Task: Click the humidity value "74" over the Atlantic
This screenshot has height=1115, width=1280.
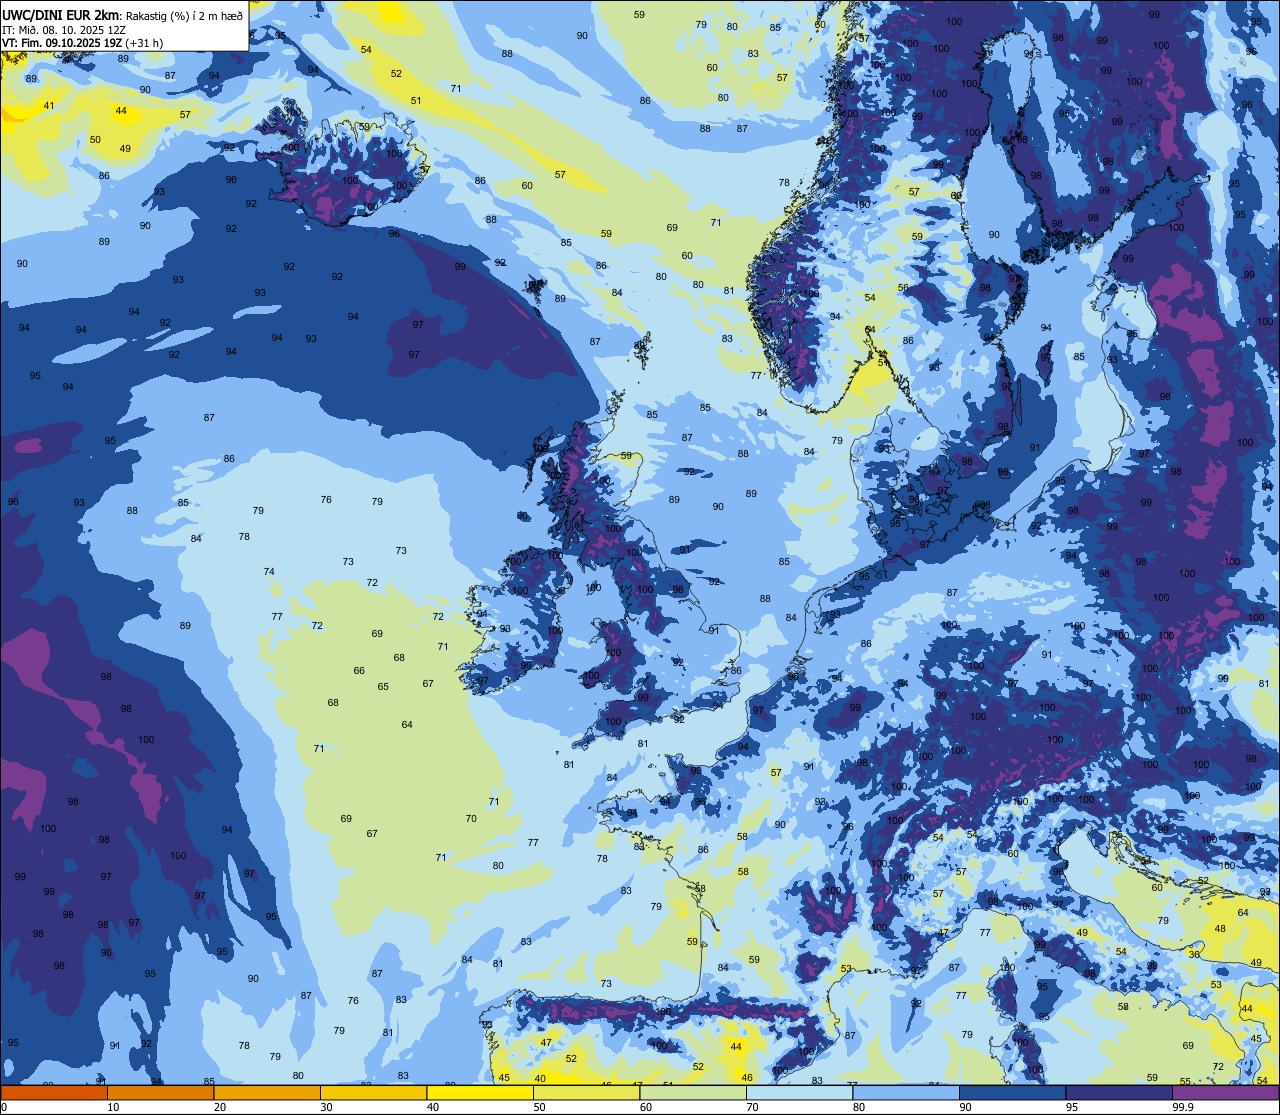Action: 269,572
